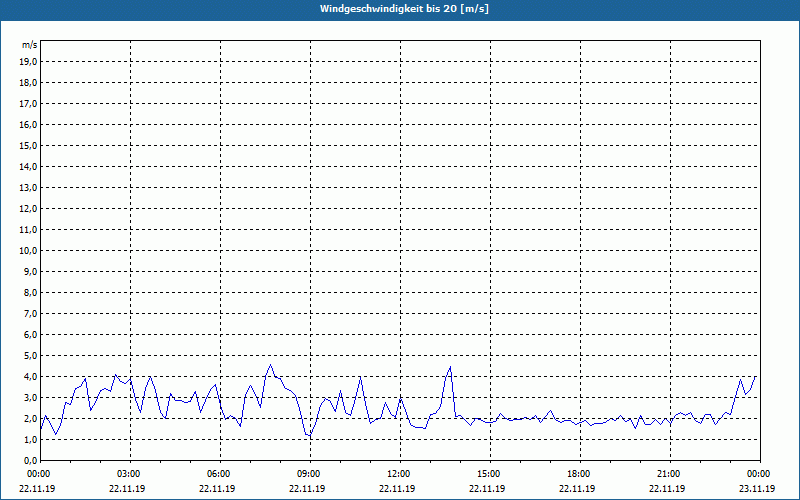The image size is (800, 500).
Task: Click the chart title 'Windgeschwindigkeit bis 20 [m/s]'
Action: click(x=404, y=9)
